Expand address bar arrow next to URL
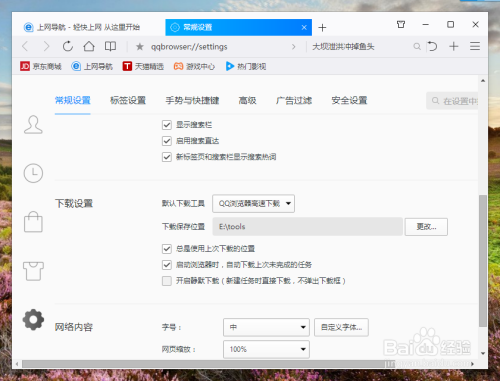Image resolution: width=500 pixels, height=381 pixels. pyautogui.click(x=294, y=47)
